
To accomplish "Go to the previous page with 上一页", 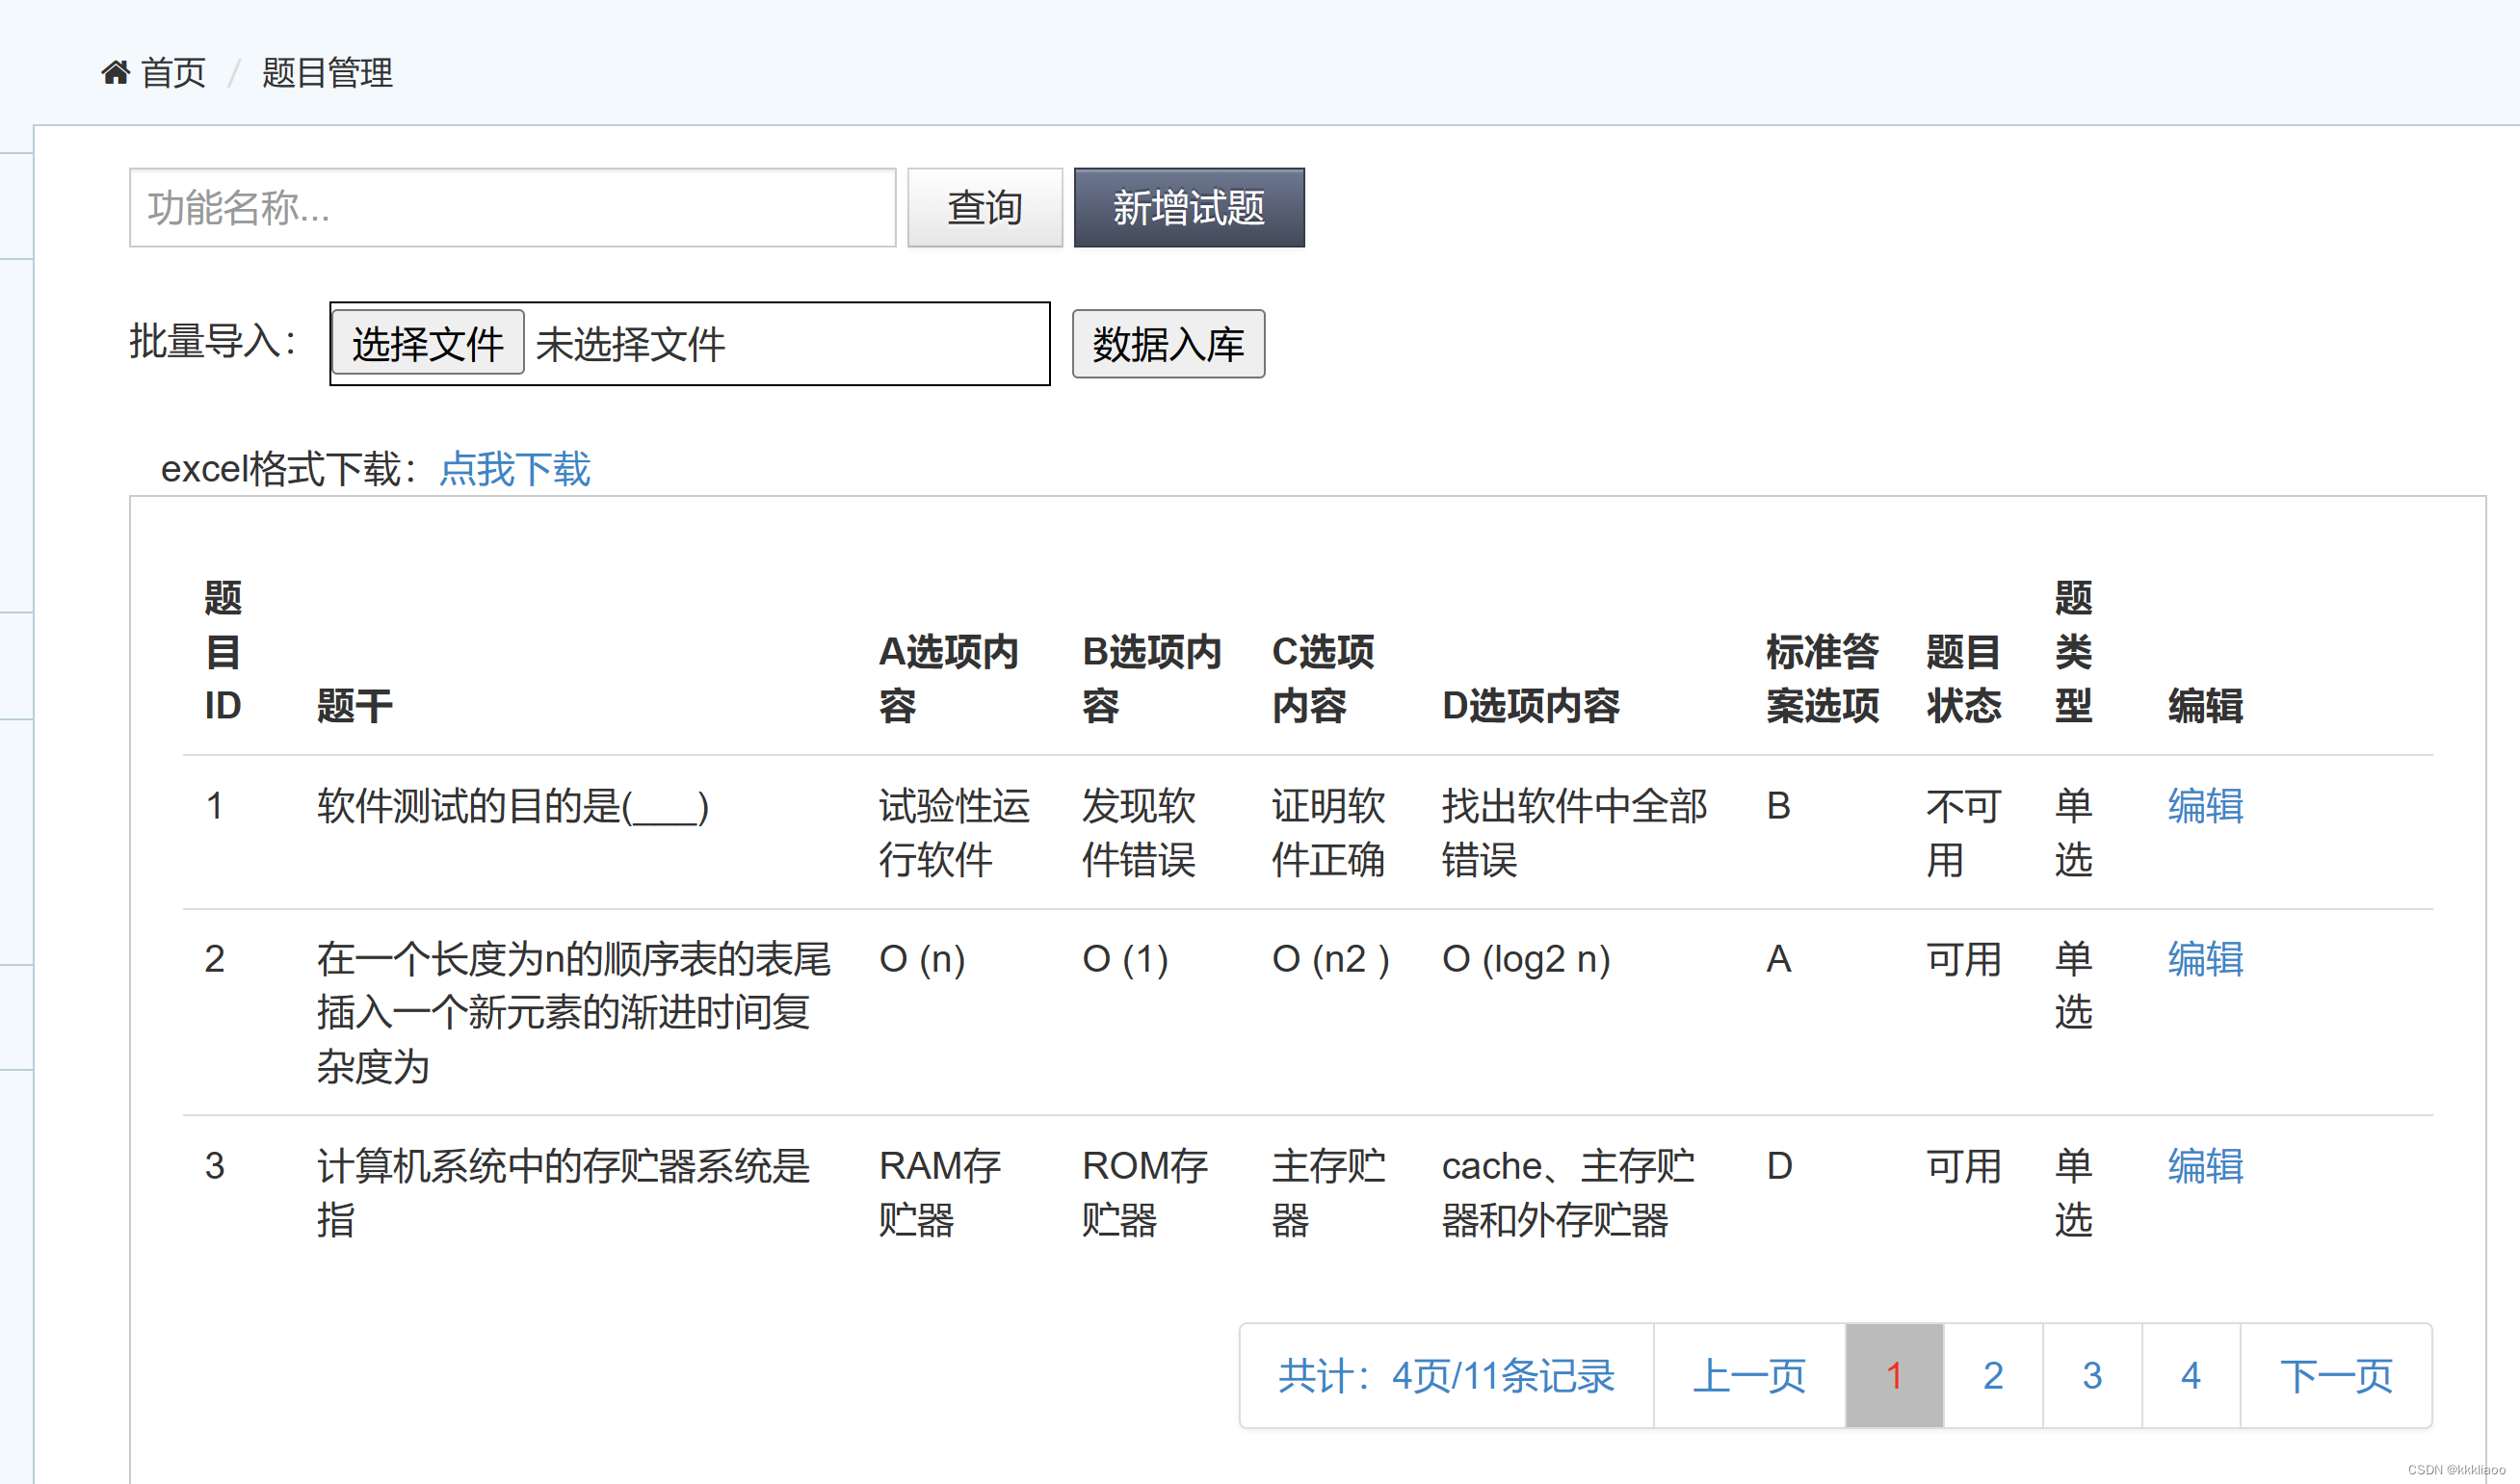I will tap(1750, 1375).
